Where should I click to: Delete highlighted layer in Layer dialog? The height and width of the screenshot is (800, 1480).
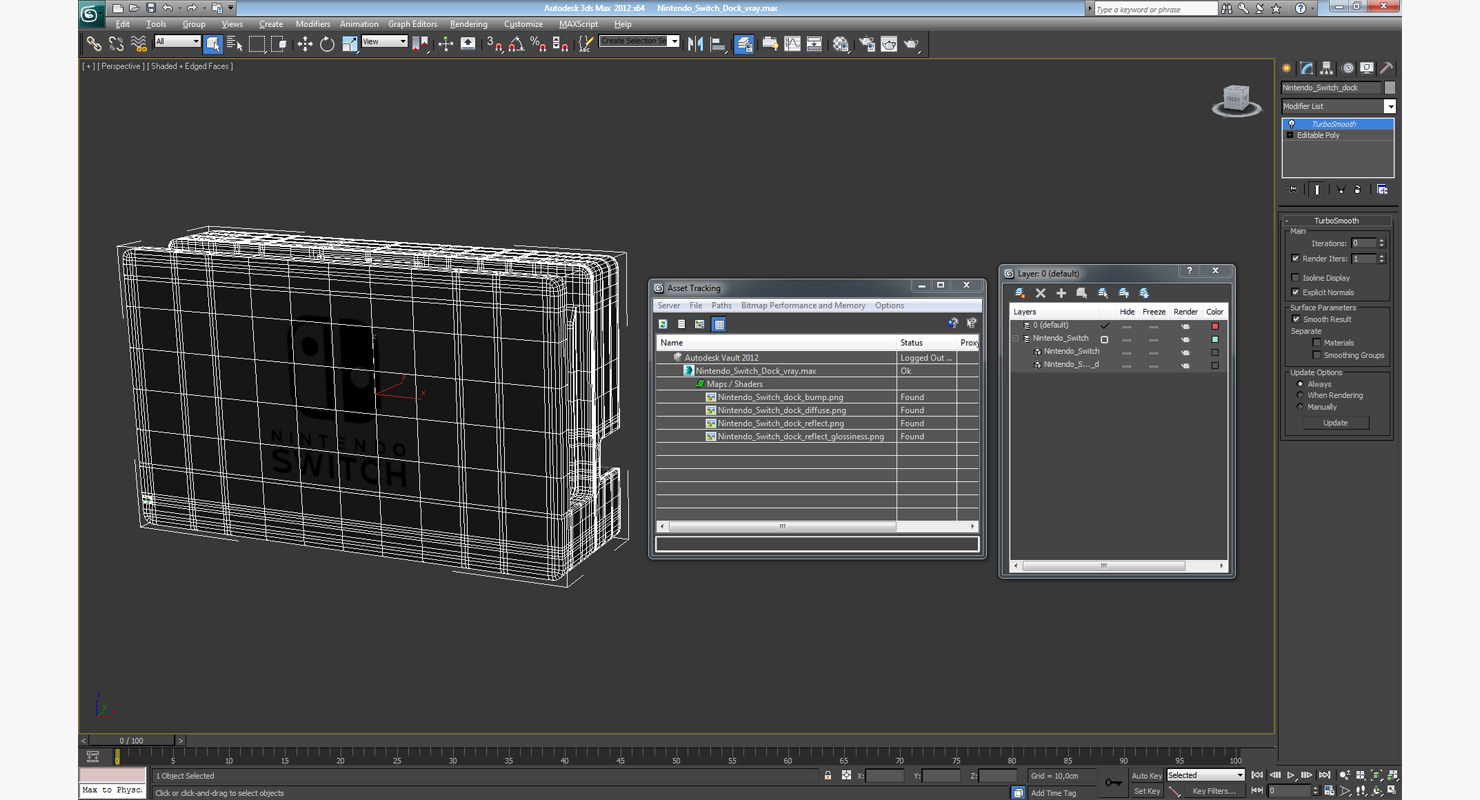[1040, 293]
